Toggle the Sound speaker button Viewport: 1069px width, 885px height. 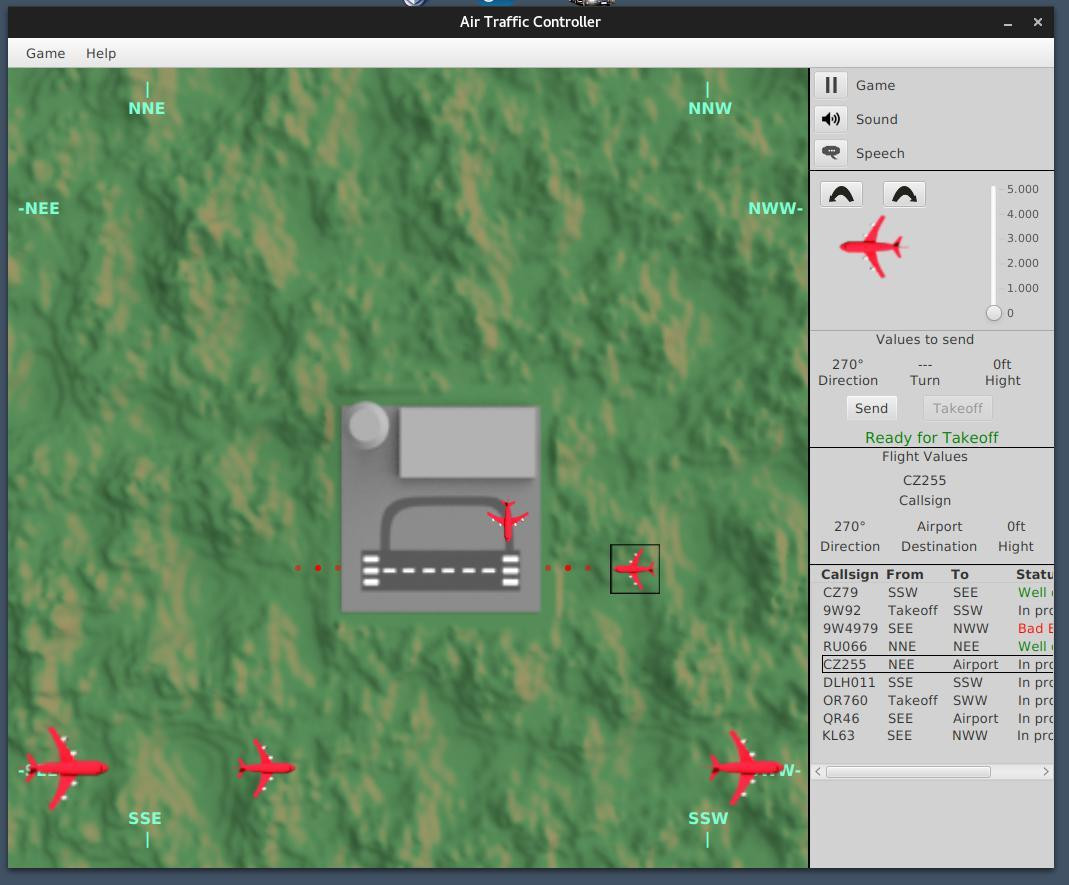click(x=830, y=119)
